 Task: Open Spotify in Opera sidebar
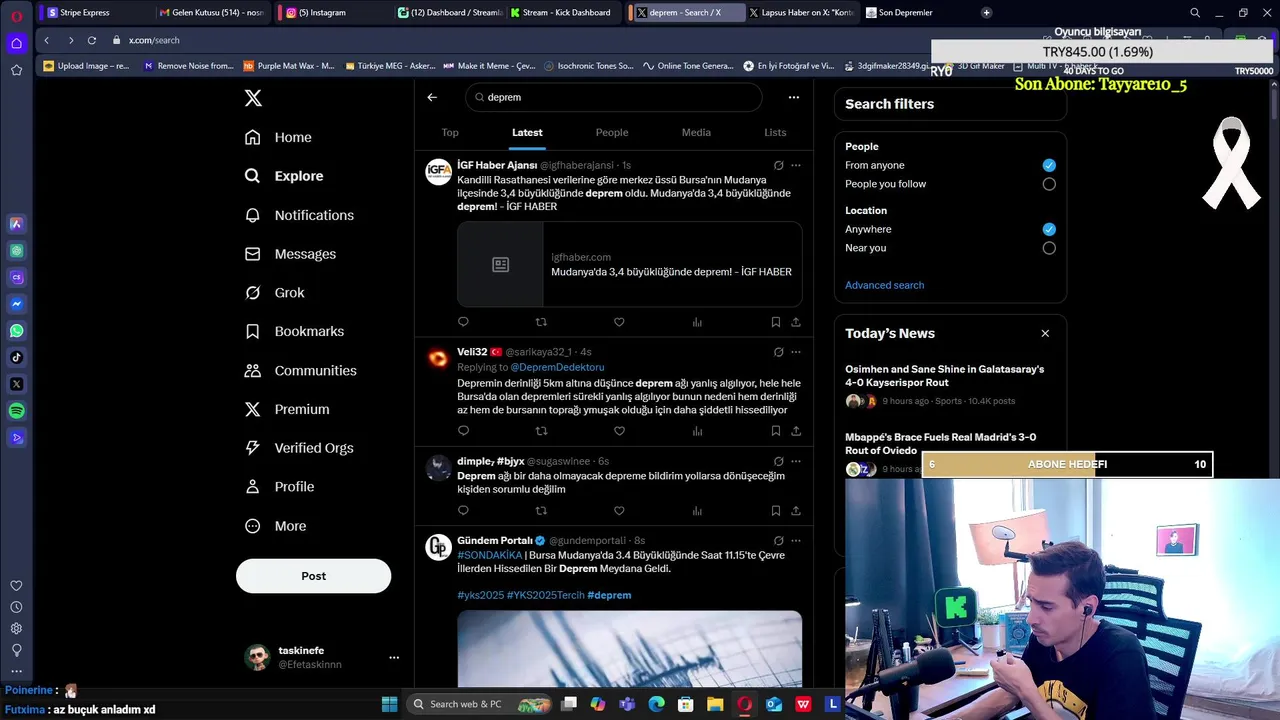pyautogui.click(x=16, y=411)
